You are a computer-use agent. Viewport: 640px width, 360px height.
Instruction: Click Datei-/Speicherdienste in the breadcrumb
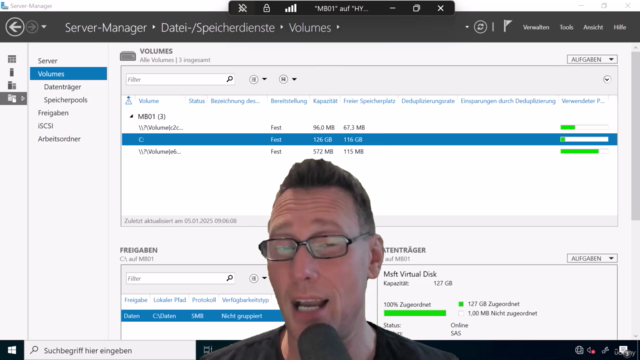click(218, 28)
